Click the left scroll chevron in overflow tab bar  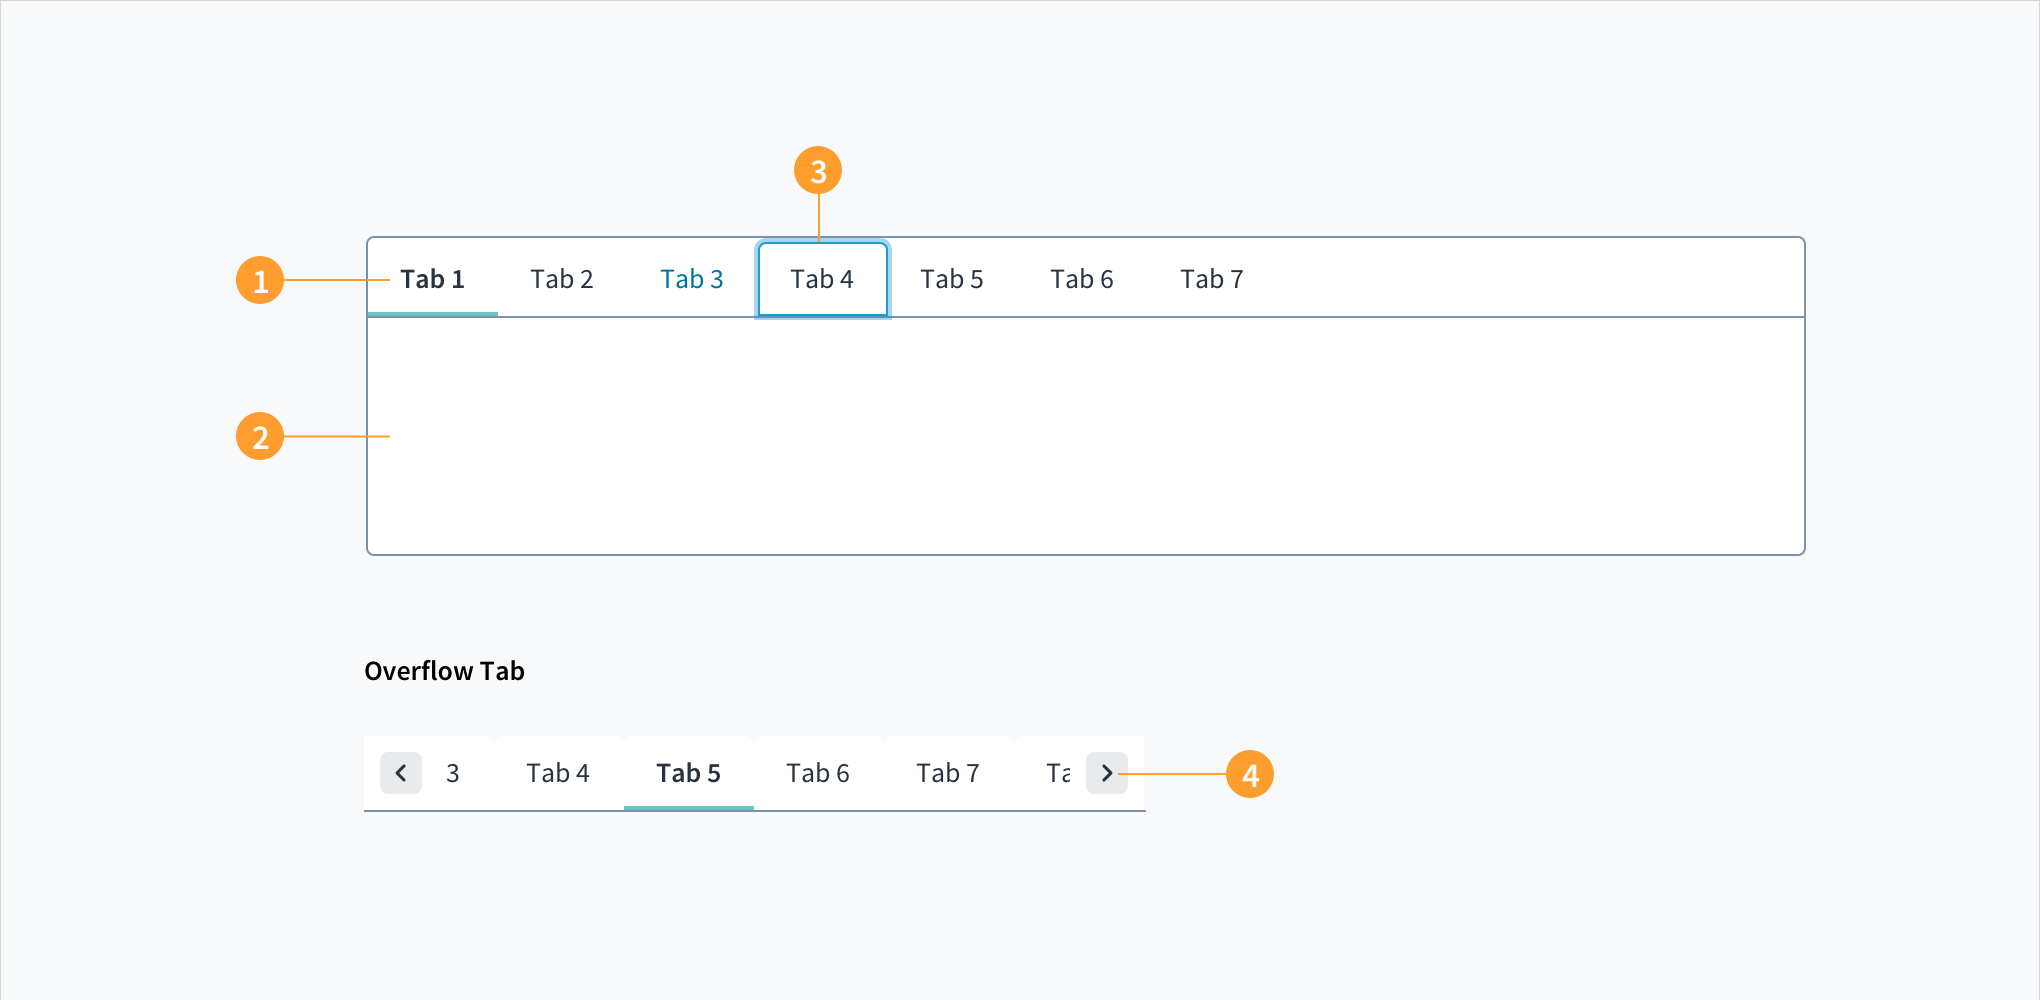(x=400, y=773)
